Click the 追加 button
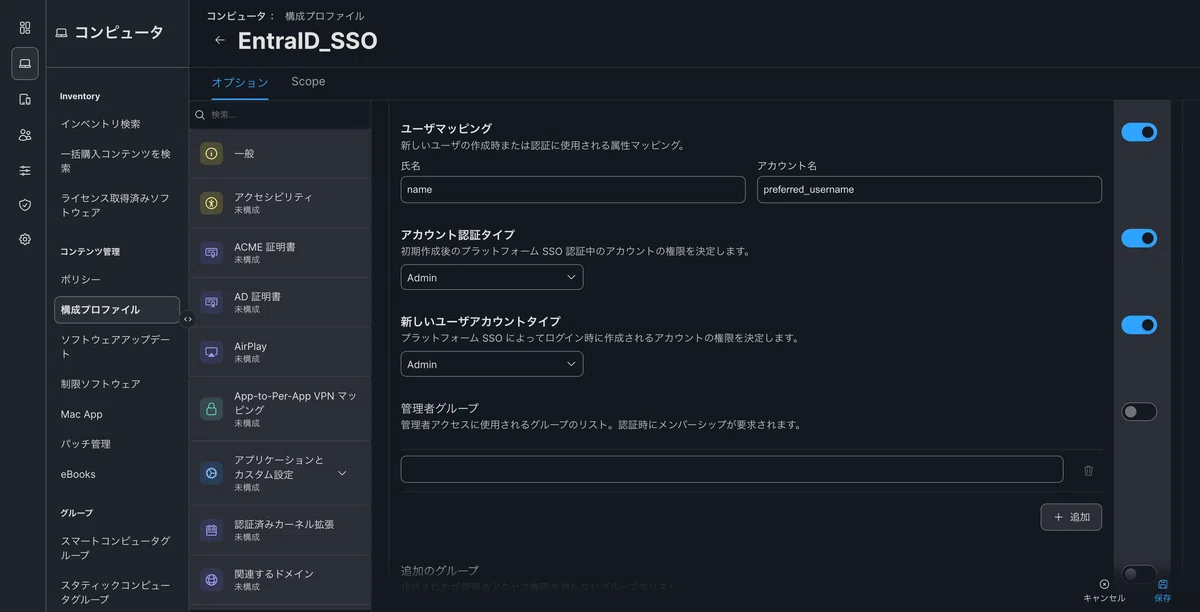 [x=1071, y=517]
